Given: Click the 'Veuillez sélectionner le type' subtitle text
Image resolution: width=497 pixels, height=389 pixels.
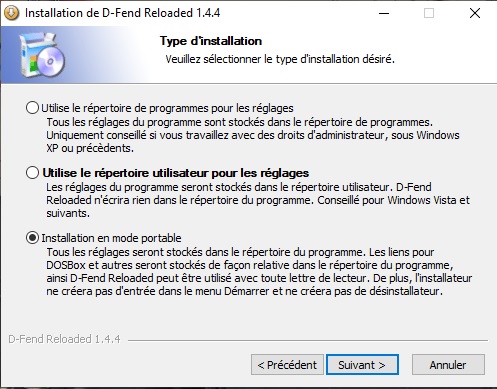Looking at the screenshot, I should point(280,59).
